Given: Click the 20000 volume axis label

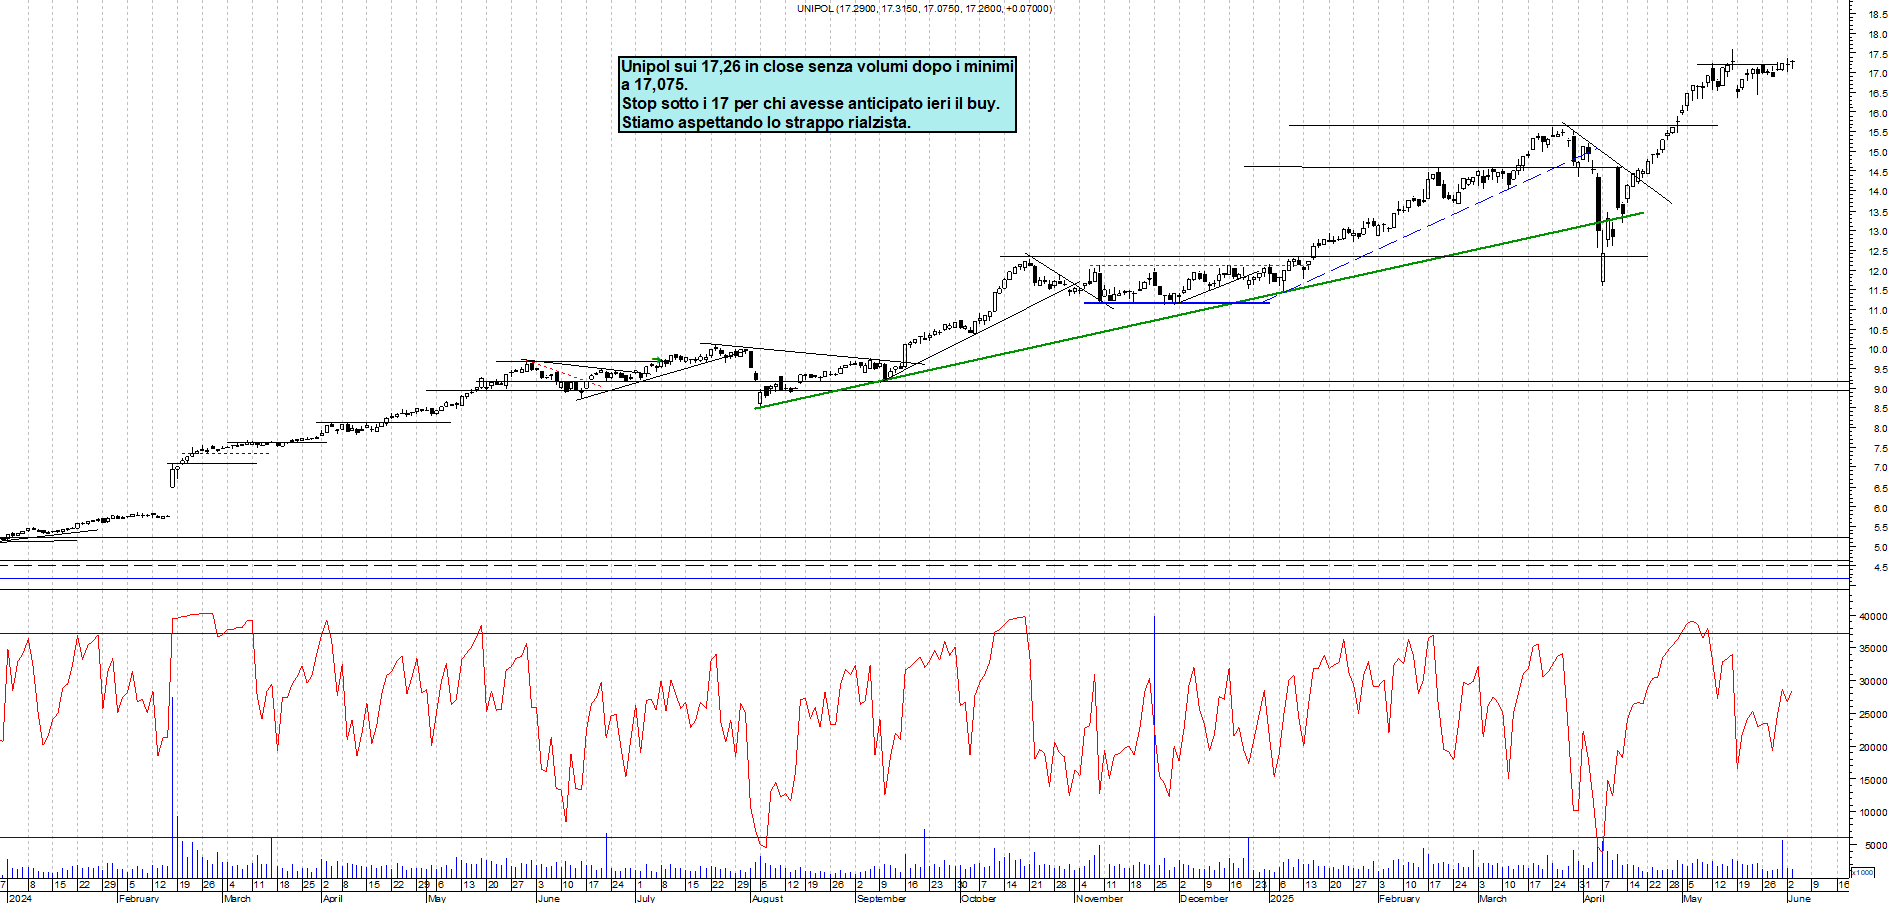Looking at the screenshot, I should 1873,748.
